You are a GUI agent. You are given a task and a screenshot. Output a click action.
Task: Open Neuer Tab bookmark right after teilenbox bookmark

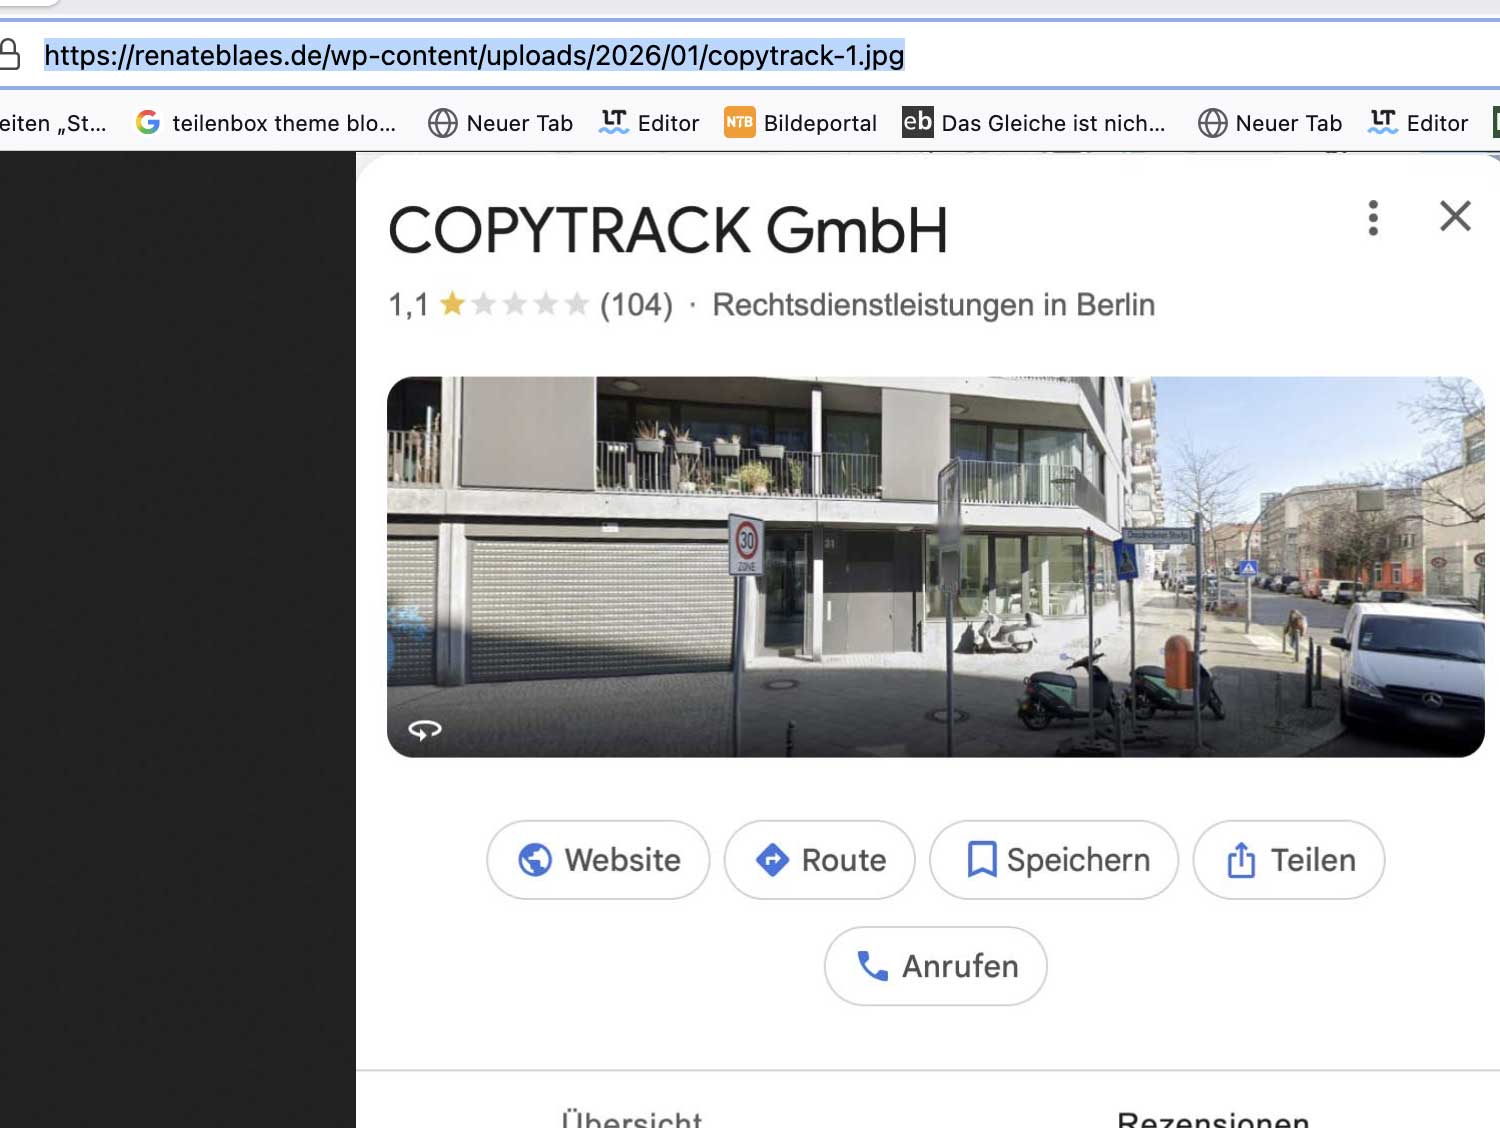501,123
